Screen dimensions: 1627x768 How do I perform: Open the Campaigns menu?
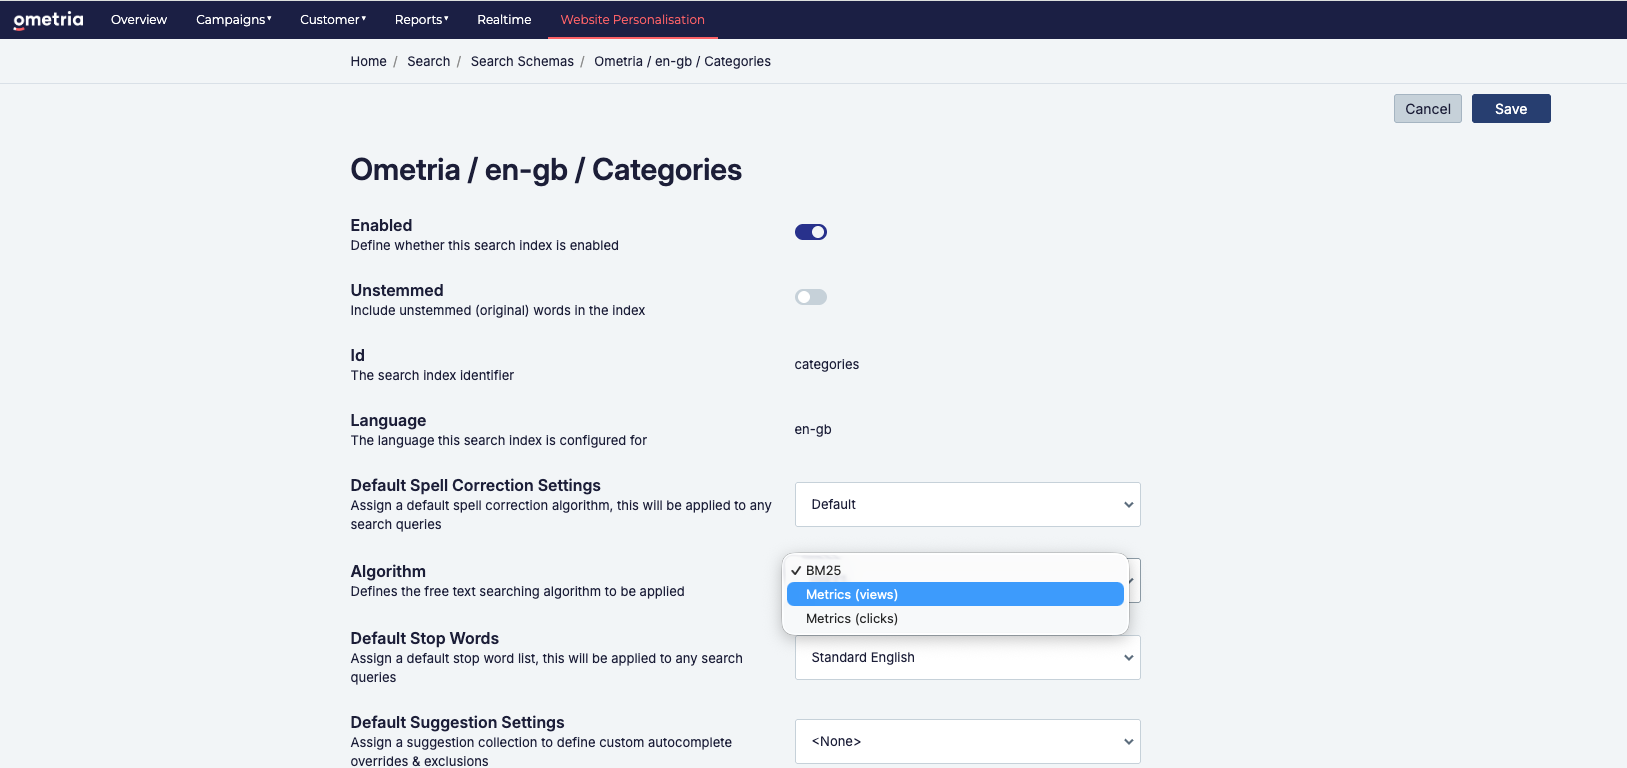click(234, 20)
